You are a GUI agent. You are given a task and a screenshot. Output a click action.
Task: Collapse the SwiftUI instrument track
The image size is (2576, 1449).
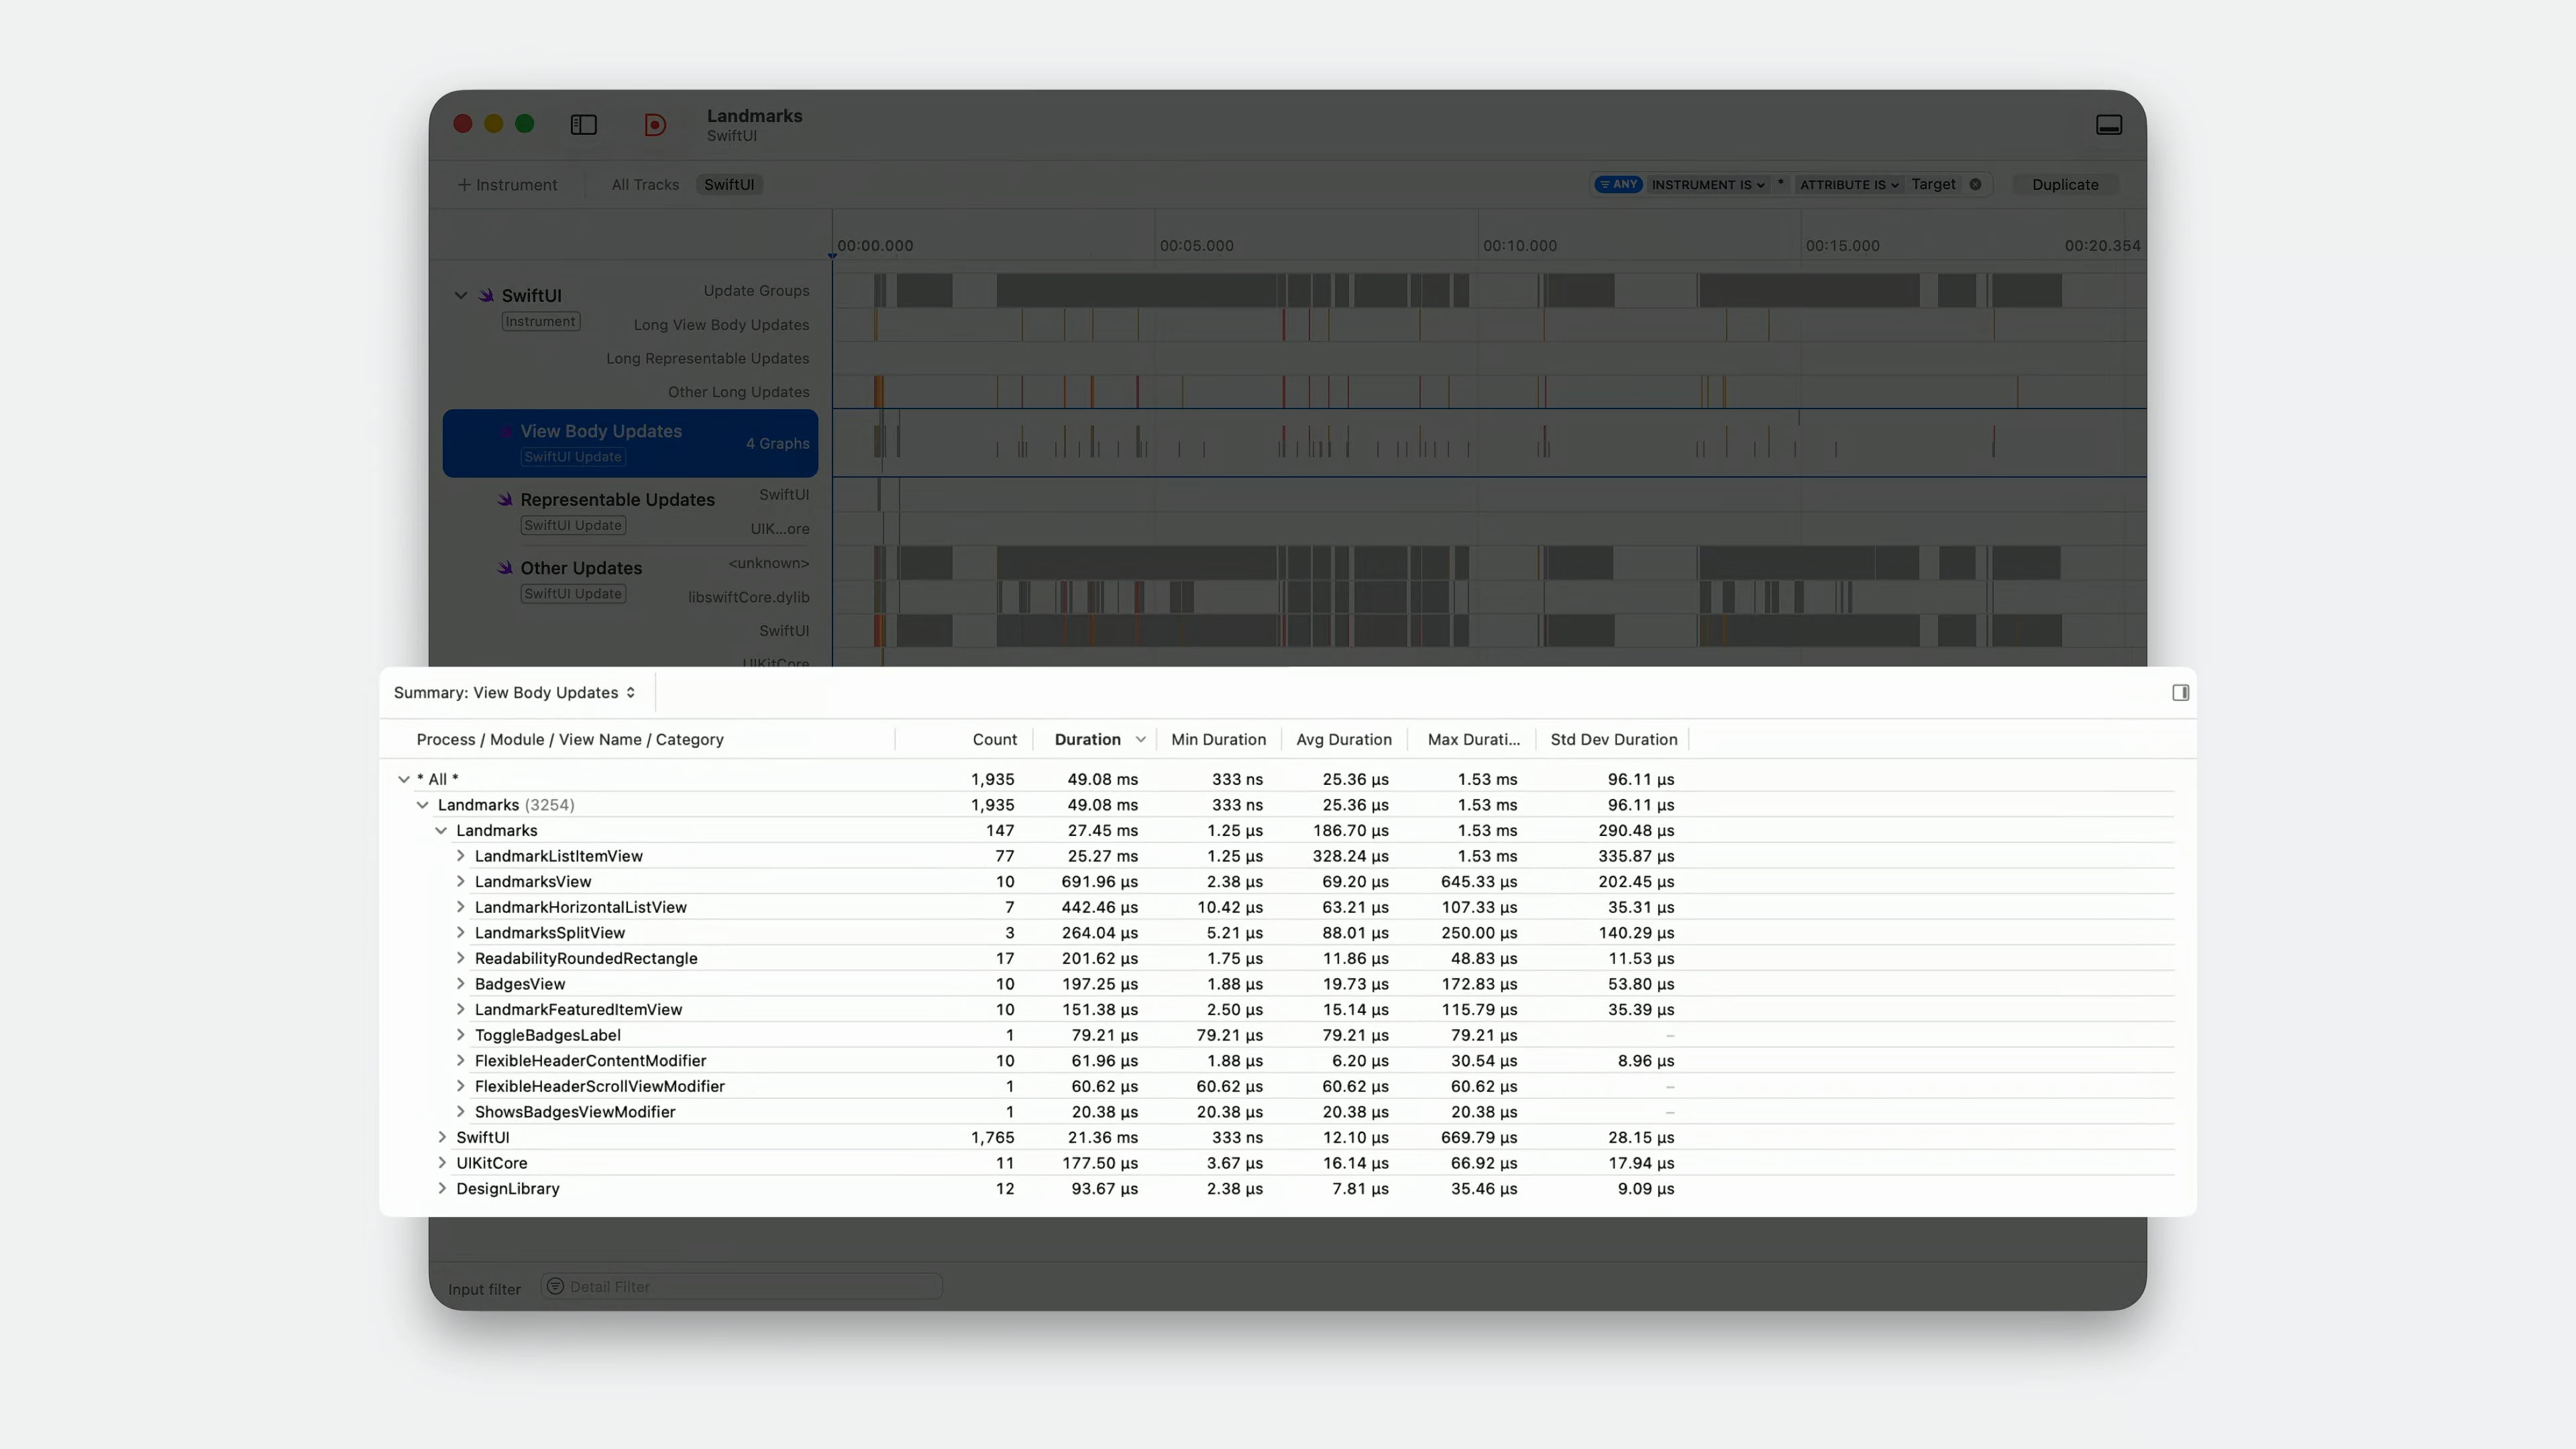click(461, 295)
